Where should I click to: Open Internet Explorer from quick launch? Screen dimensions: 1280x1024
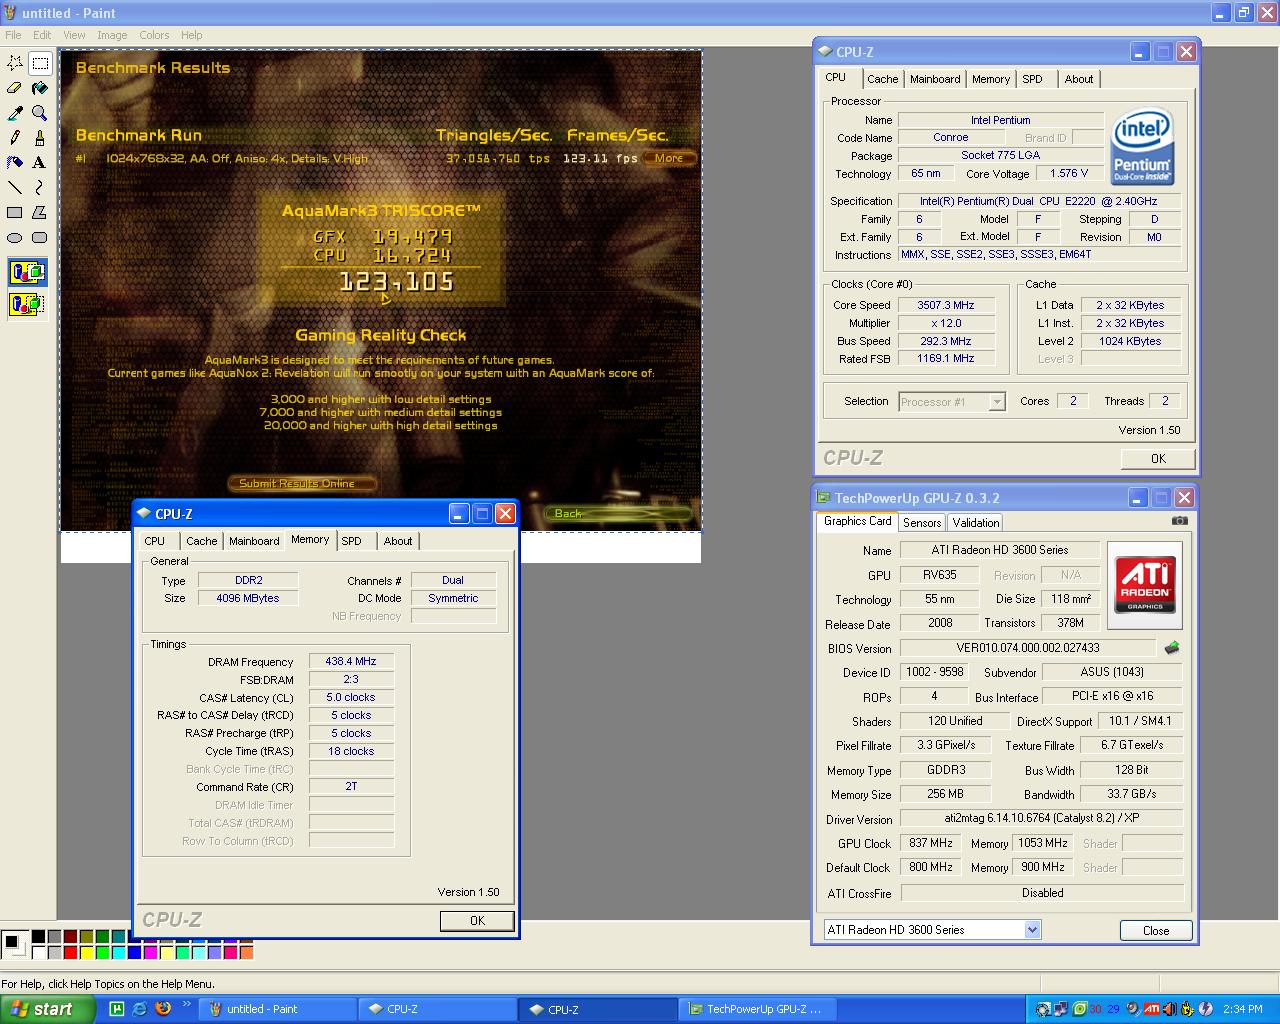140,1009
